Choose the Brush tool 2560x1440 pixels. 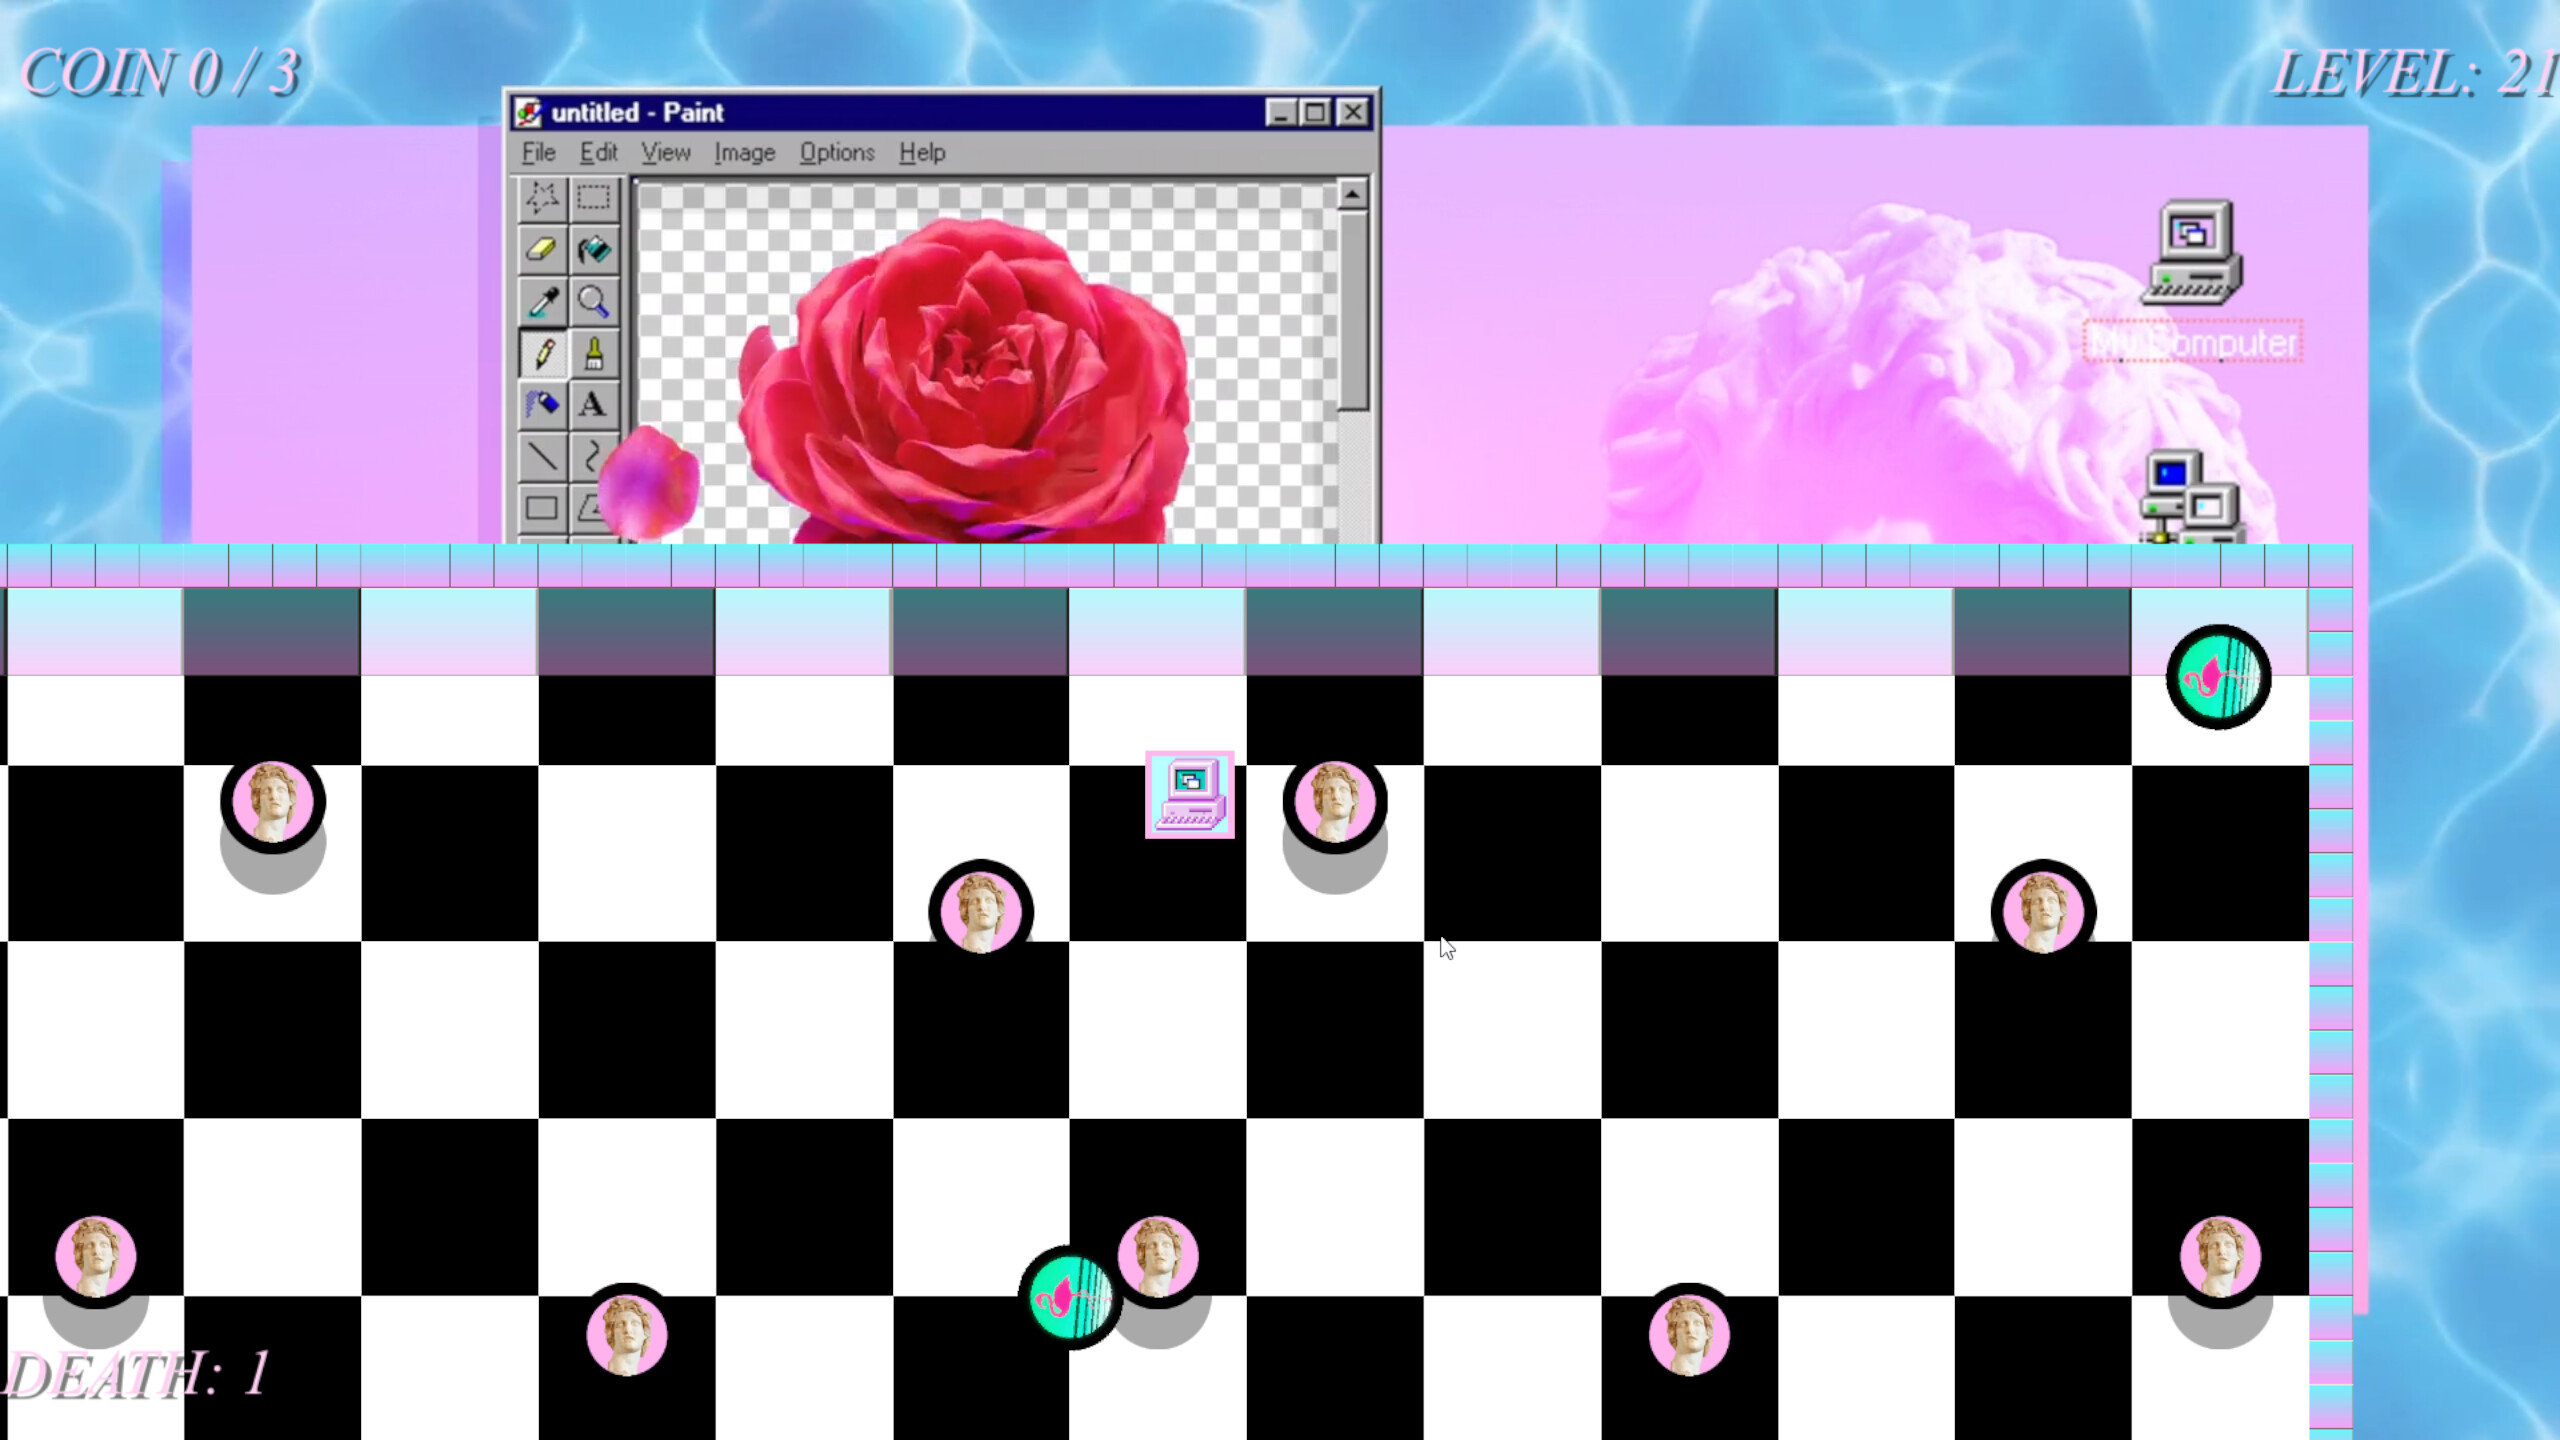pyautogui.click(x=595, y=353)
